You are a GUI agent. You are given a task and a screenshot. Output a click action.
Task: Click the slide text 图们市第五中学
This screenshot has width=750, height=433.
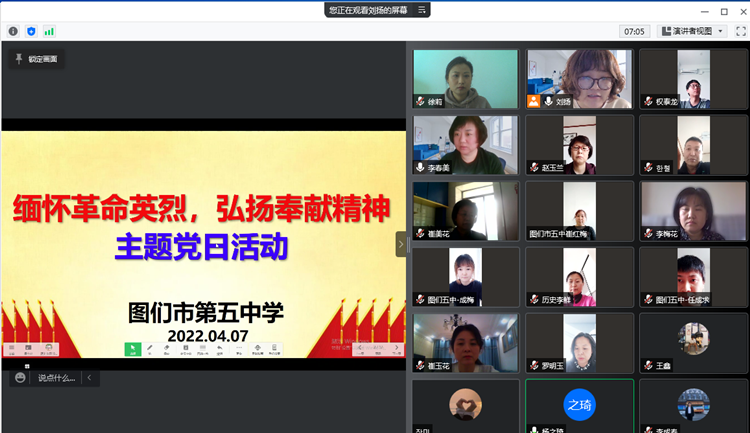[206, 313]
